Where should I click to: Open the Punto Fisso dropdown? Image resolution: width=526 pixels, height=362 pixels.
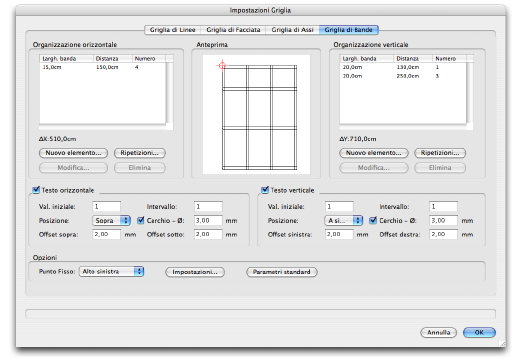point(111,271)
